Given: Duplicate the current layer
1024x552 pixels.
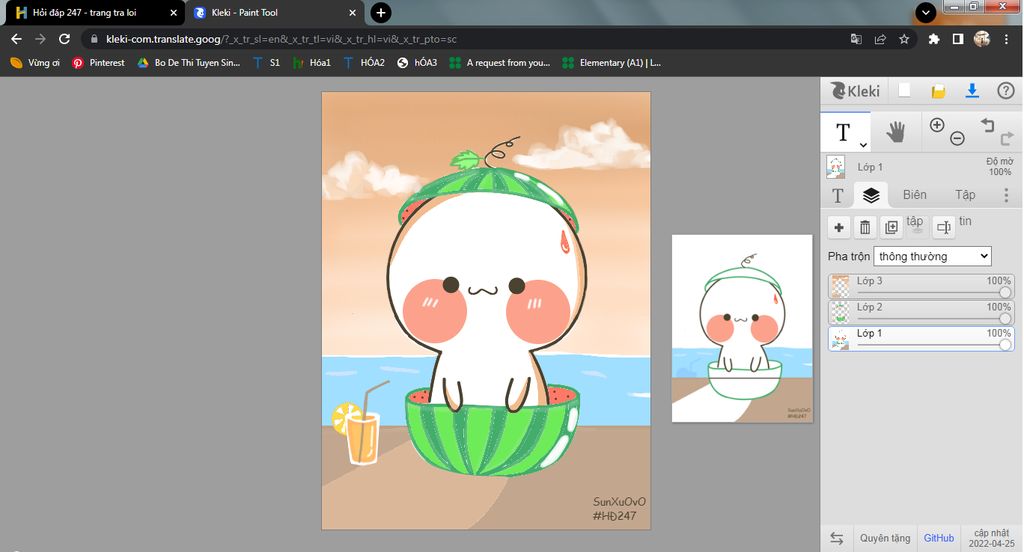Looking at the screenshot, I should tap(891, 227).
